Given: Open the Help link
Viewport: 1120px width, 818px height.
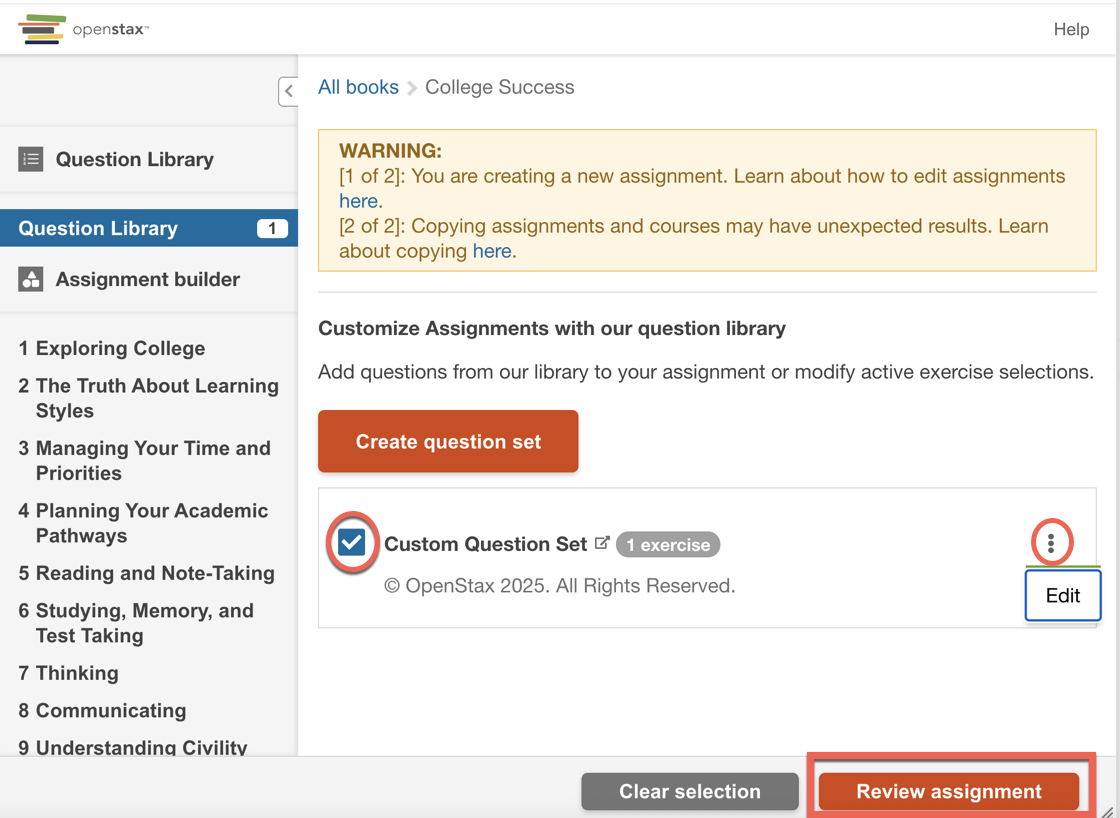Looking at the screenshot, I should point(1071,29).
